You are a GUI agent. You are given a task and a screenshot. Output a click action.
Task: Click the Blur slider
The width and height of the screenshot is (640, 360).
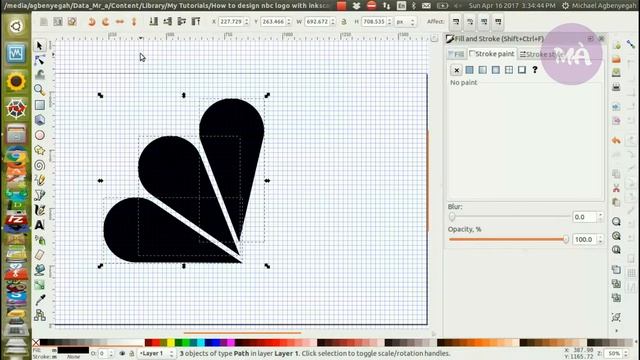(510, 217)
